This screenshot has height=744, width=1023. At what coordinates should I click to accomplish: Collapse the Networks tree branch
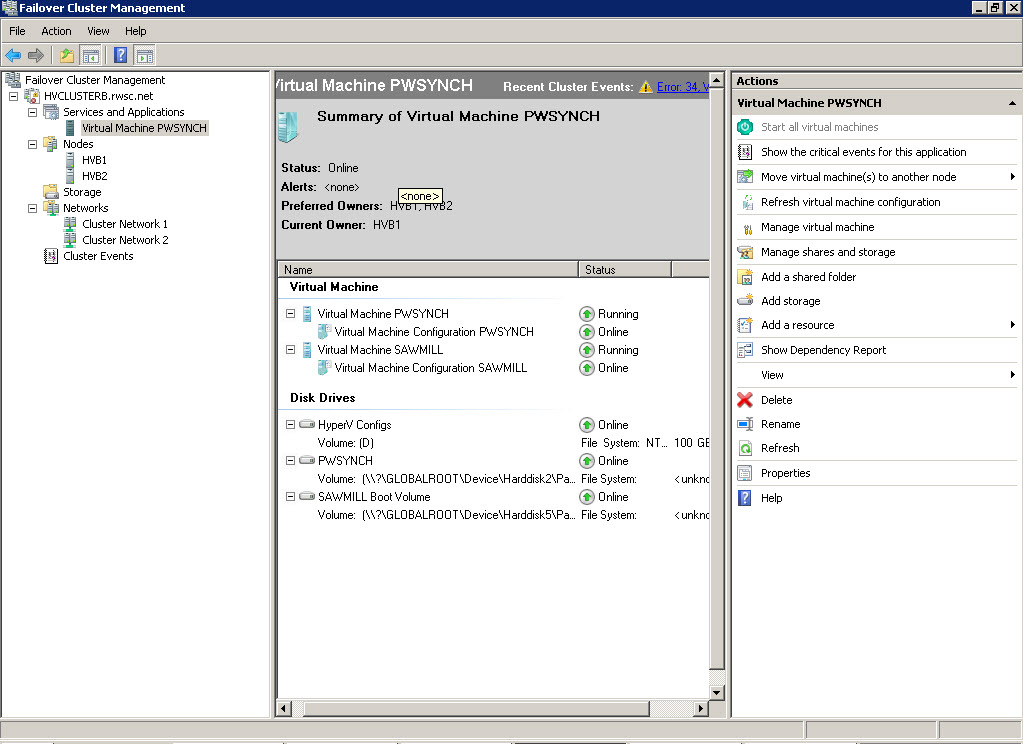click(32, 208)
